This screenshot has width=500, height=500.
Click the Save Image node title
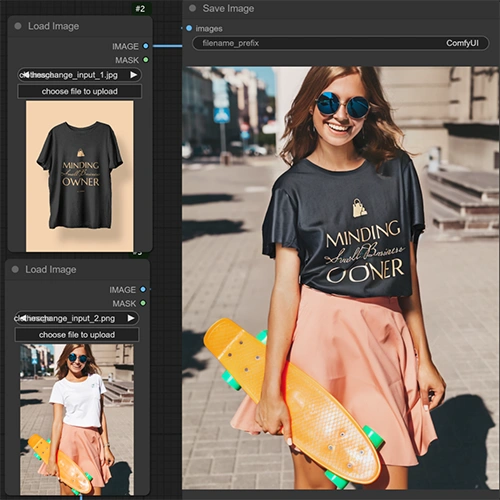[x=228, y=8]
